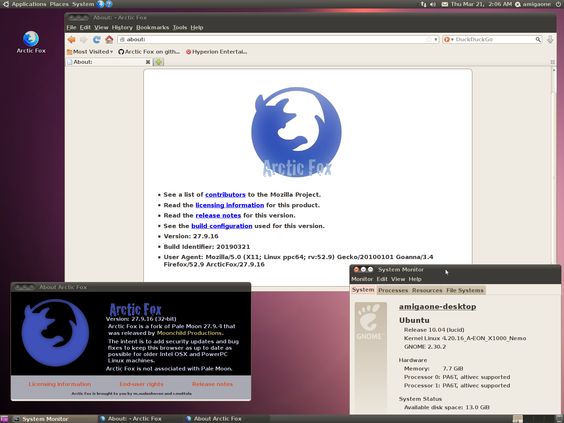Viewport: 564px width, 423px height.
Task: Switch to the Processes tab
Action: tap(393, 290)
